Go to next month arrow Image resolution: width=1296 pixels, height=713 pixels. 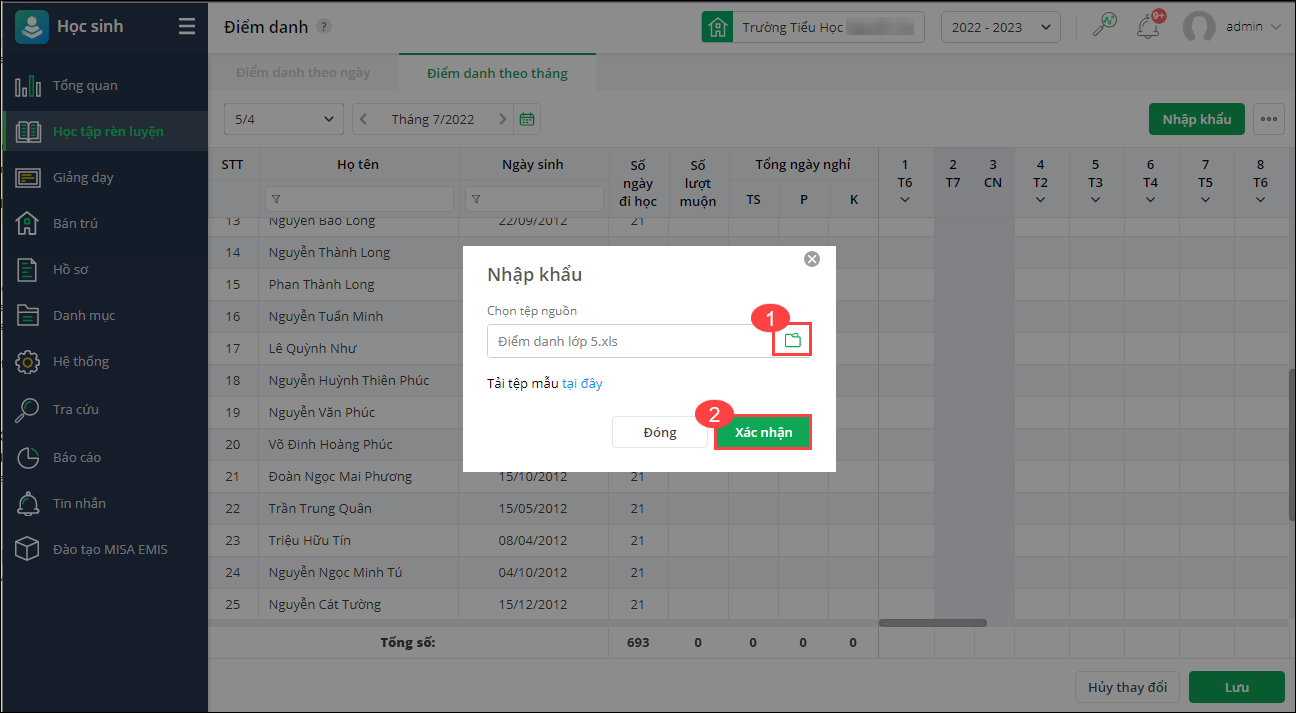502,119
